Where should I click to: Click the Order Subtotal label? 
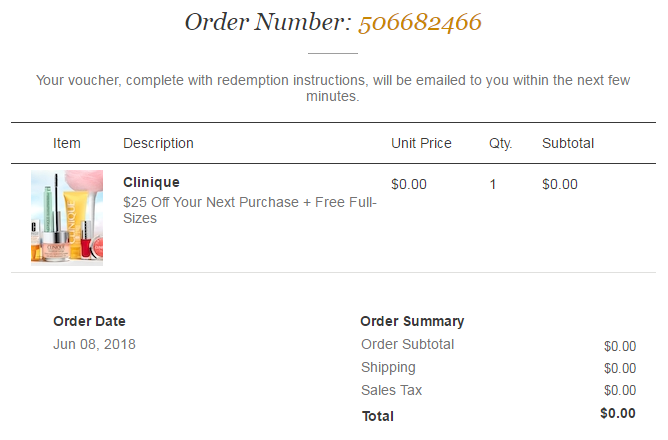pyautogui.click(x=407, y=344)
